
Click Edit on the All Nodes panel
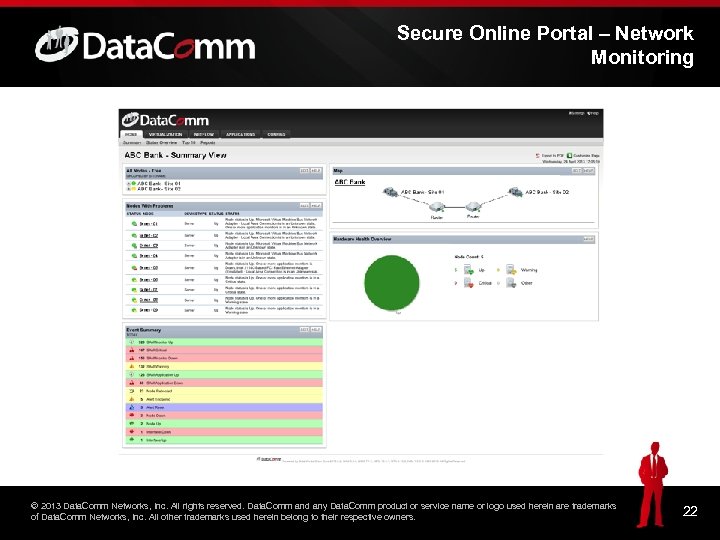pos(304,170)
